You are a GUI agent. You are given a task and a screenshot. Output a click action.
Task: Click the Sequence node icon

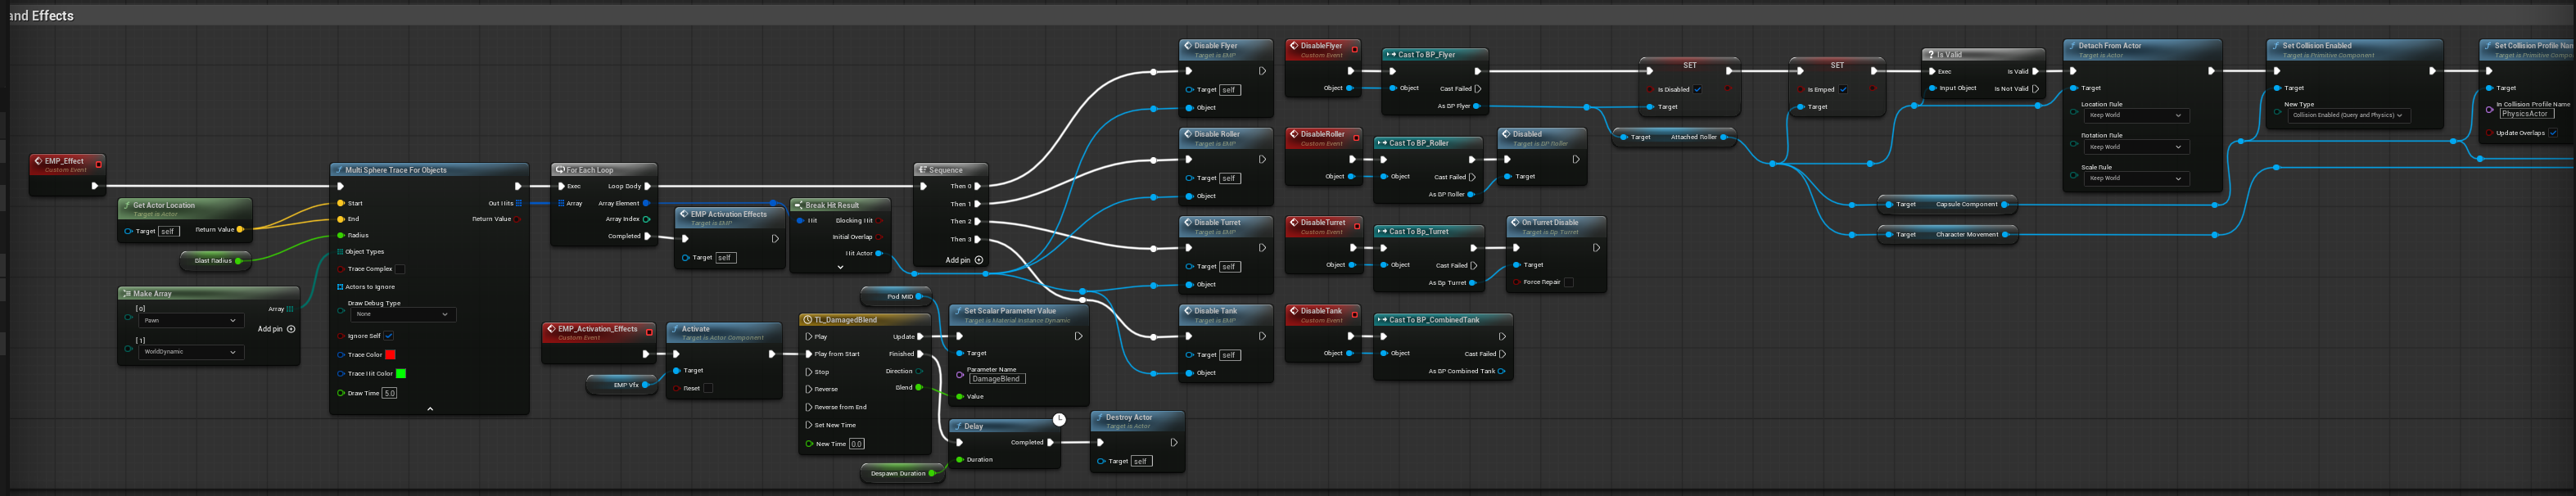click(923, 170)
